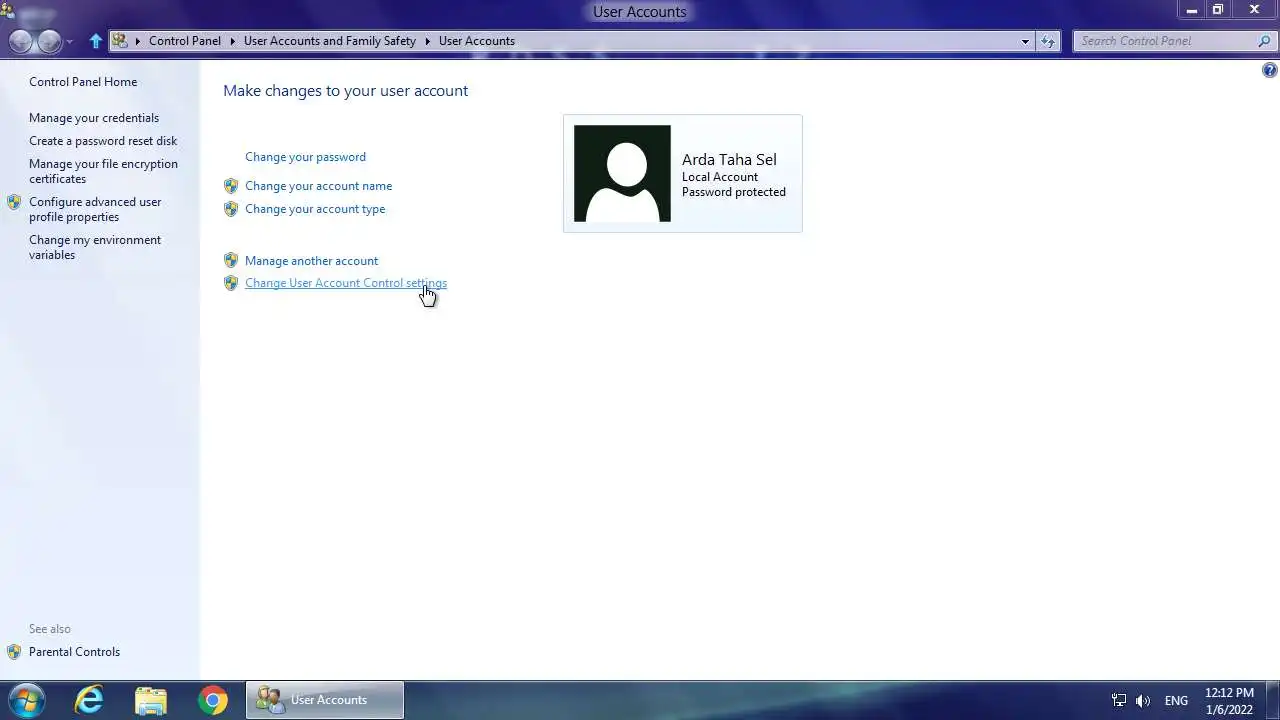This screenshot has width=1280, height=720.
Task: Click shield icon beside Configure advanced user profile
Action: click(x=14, y=202)
